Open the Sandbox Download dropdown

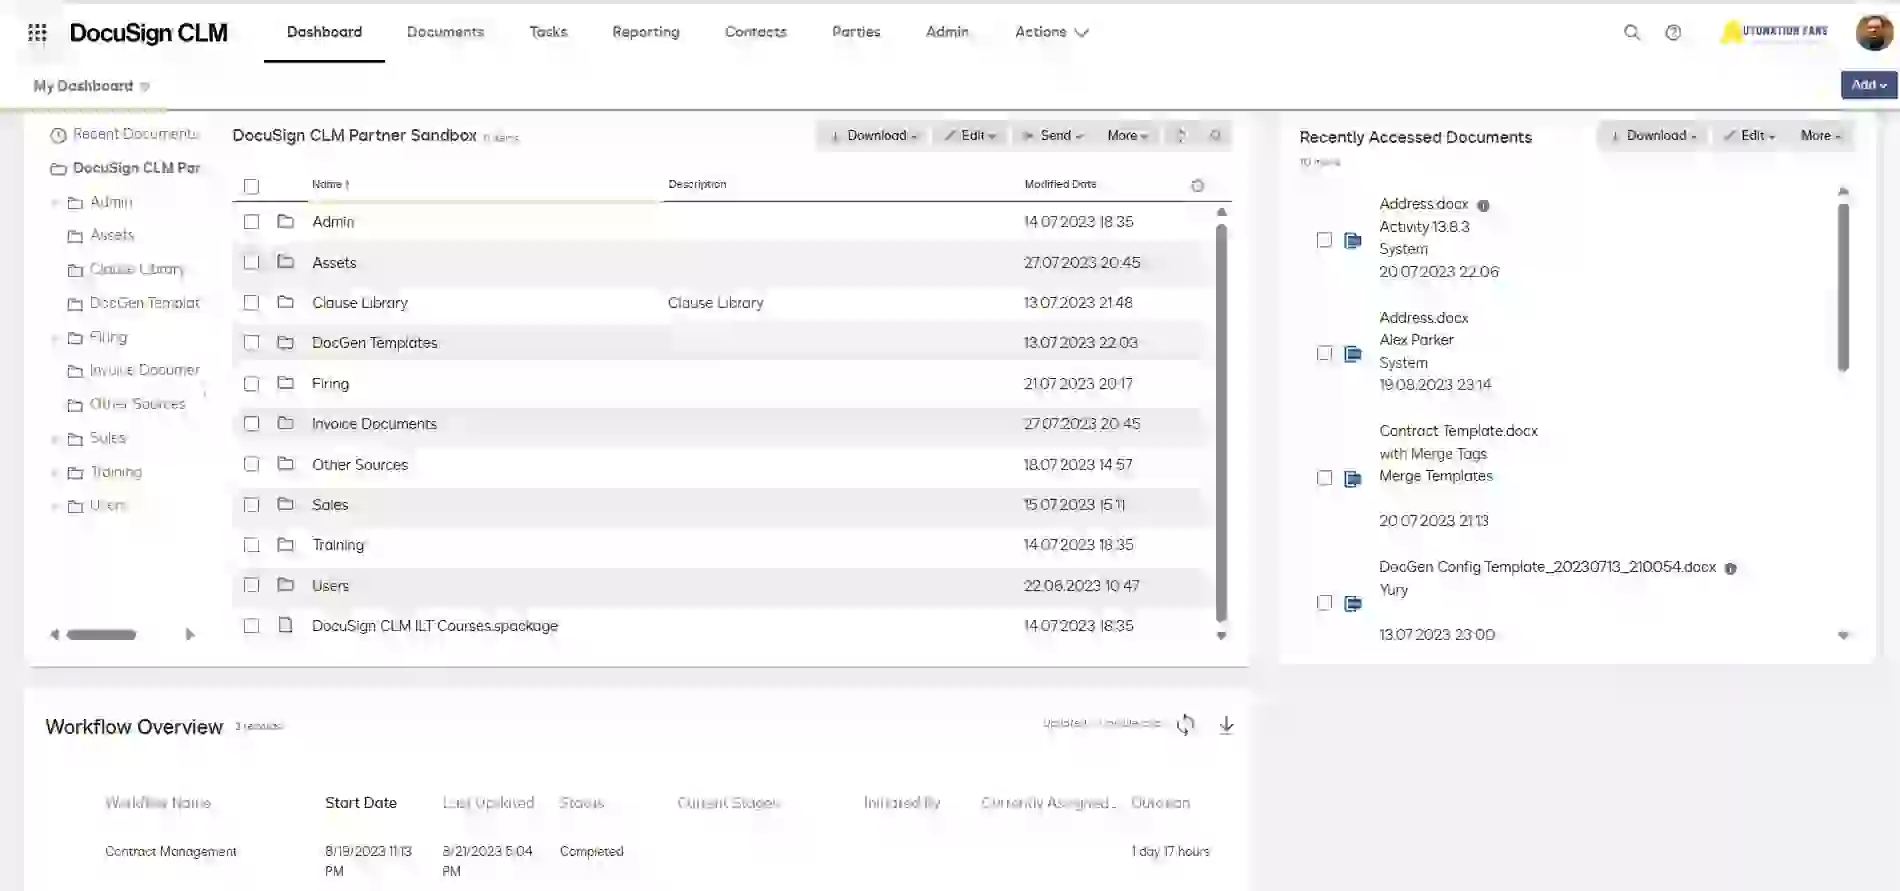(x=873, y=135)
